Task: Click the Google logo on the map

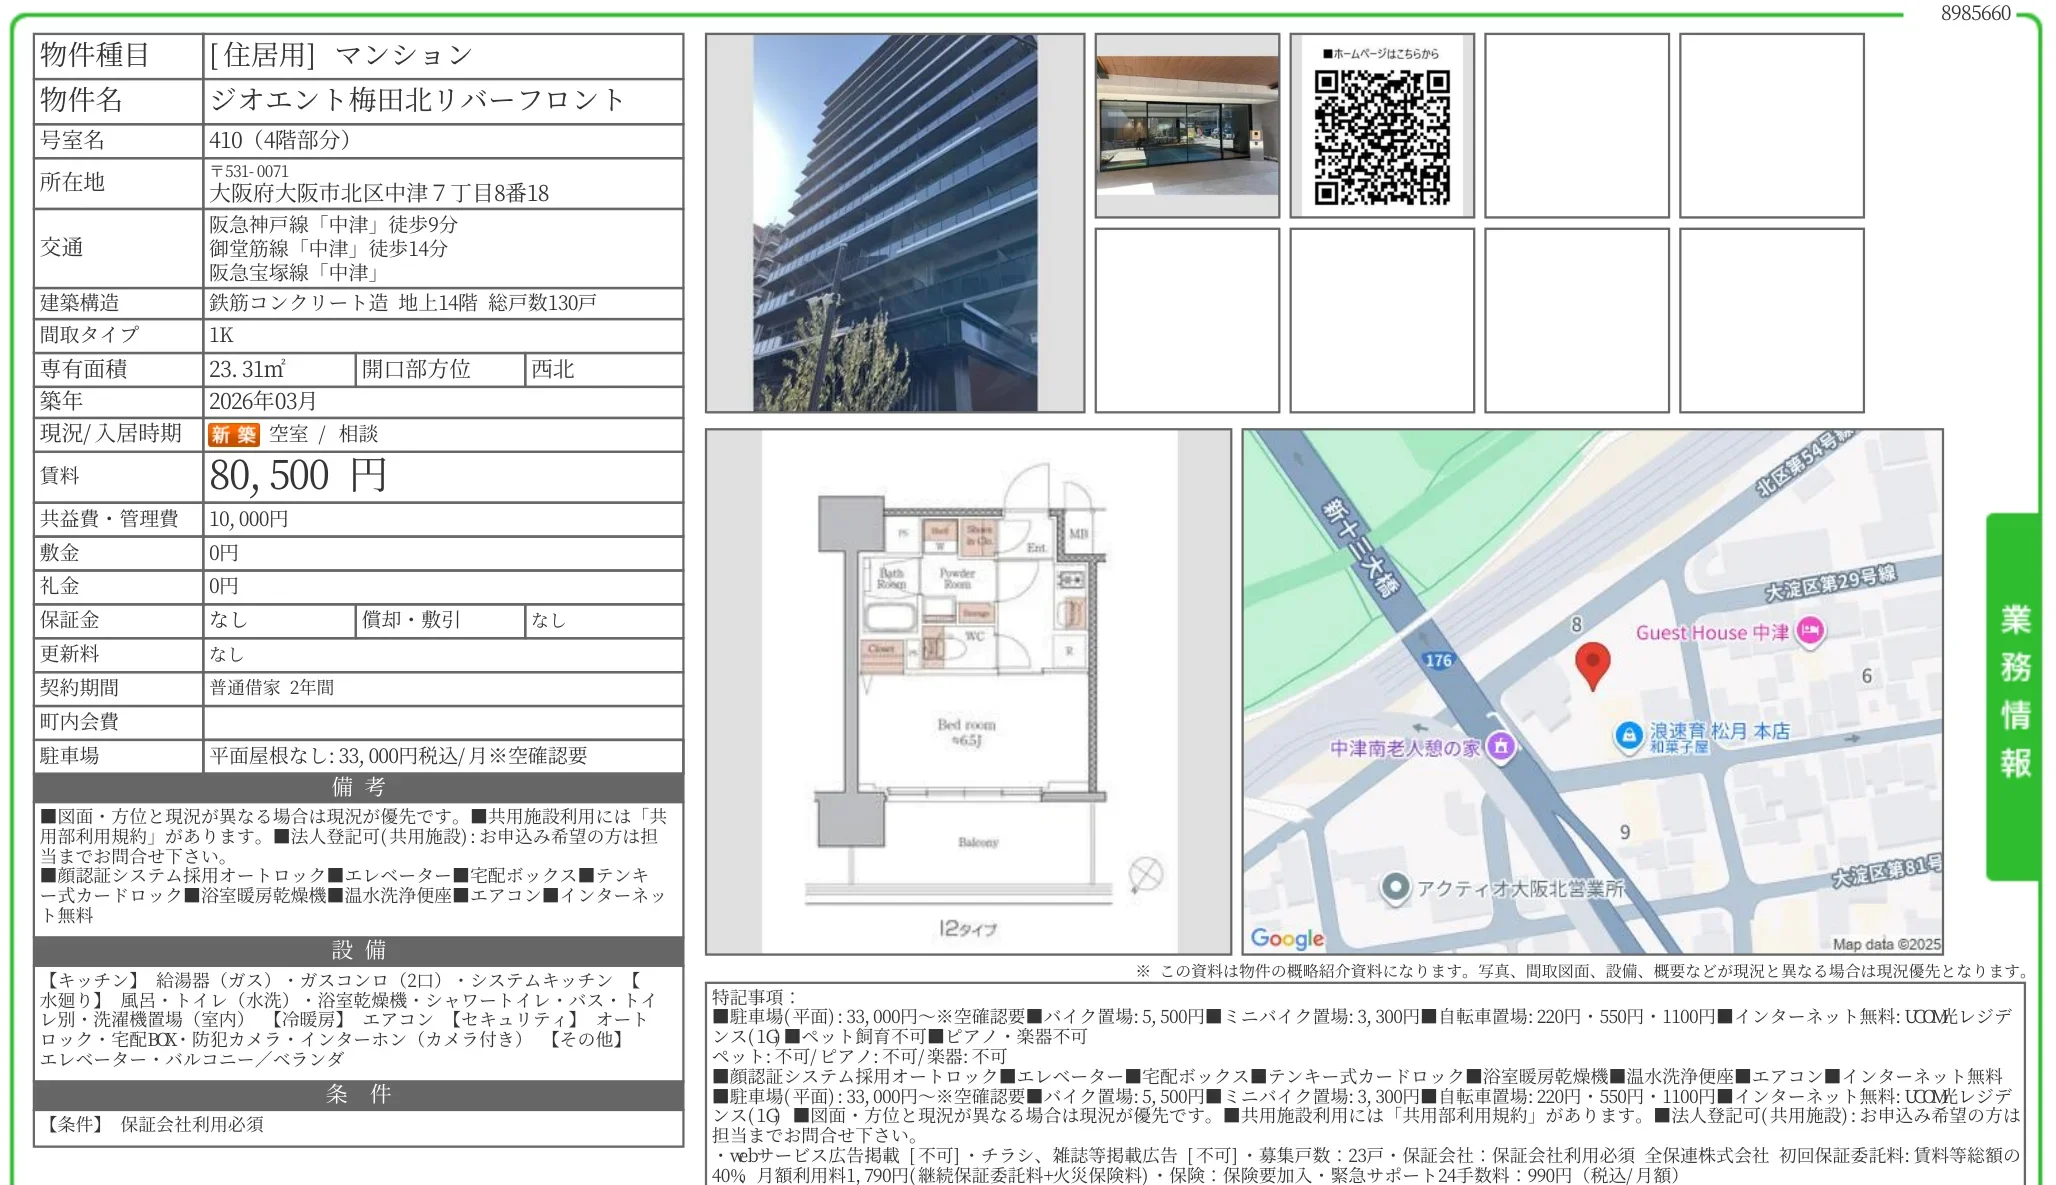Action: coord(1287,938)
